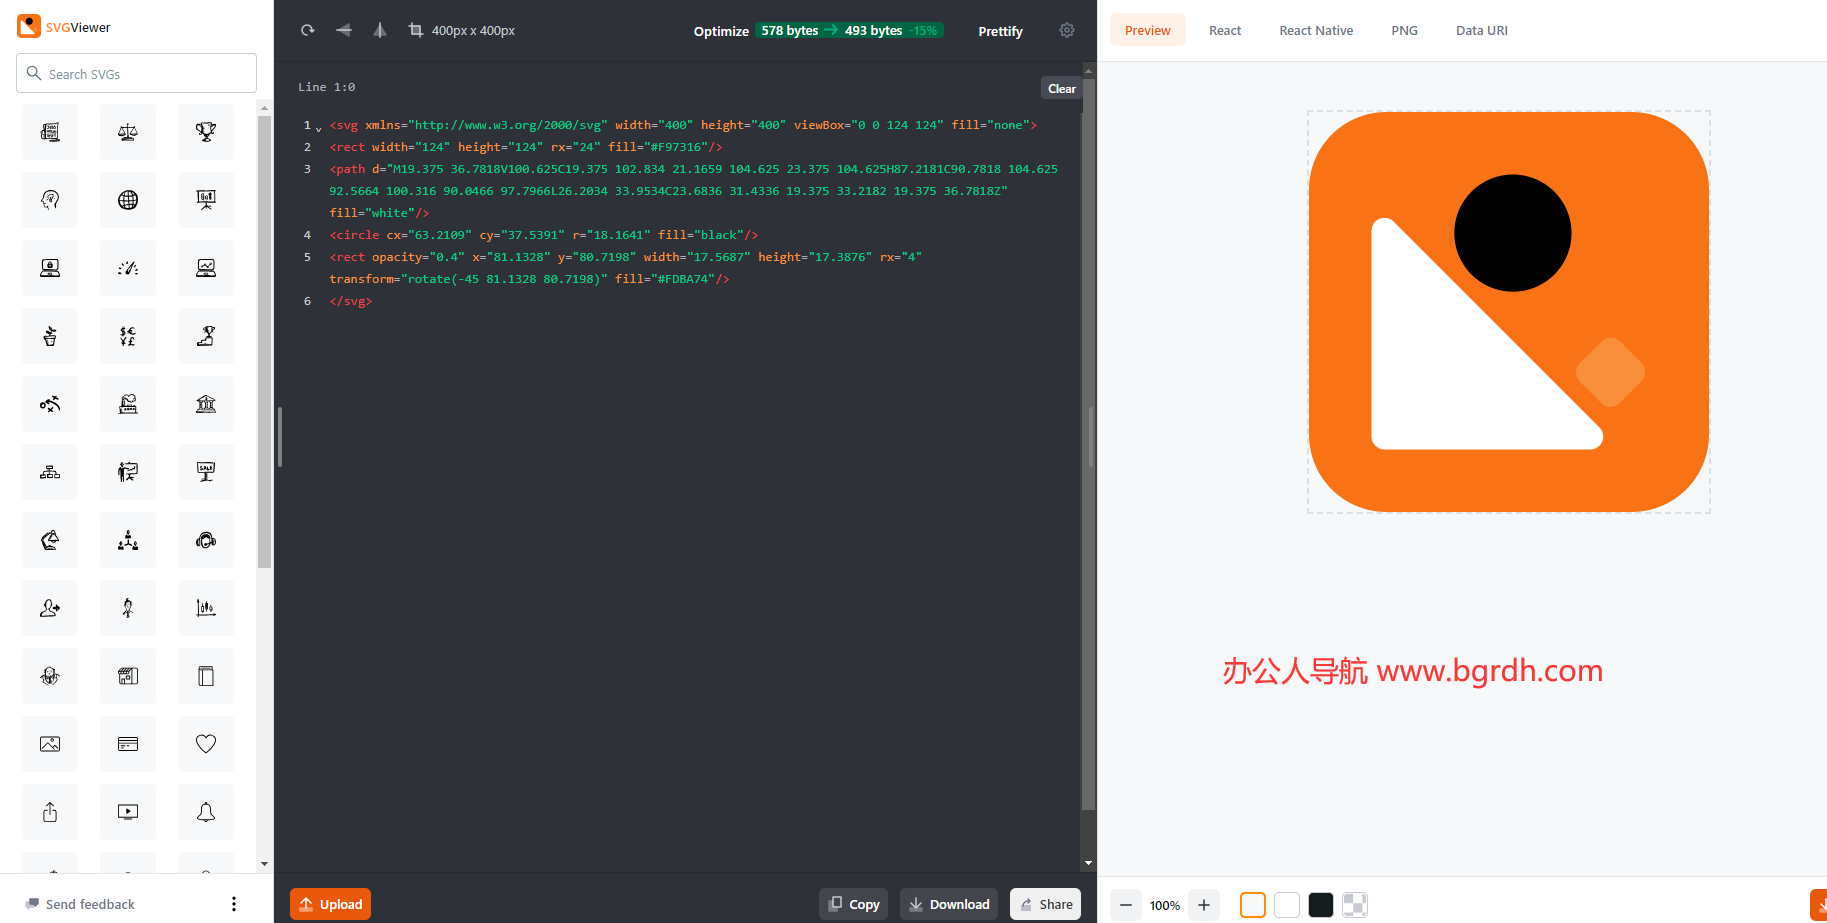Switch to the PNG tab
The width and height of the screenshot is (1827, 923).
[1404, 30]
